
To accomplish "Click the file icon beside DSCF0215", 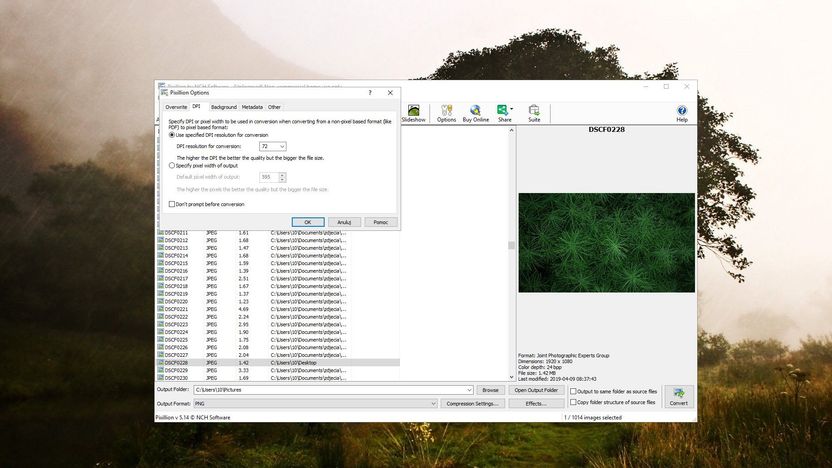I will pos(160,263).
